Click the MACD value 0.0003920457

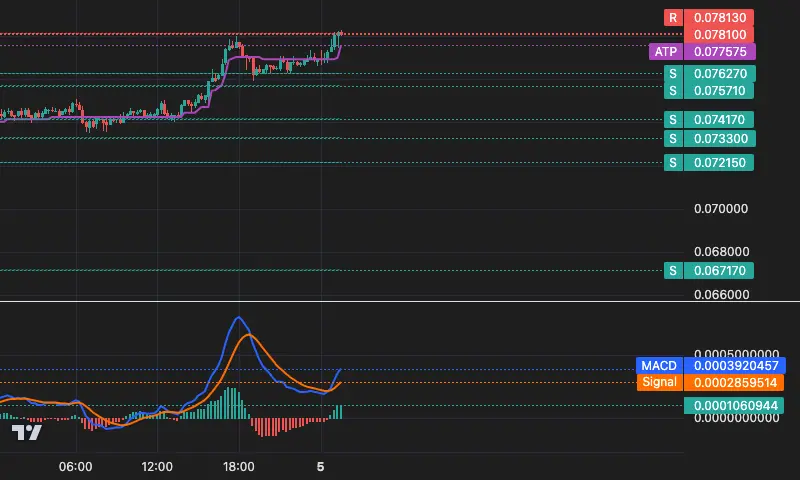[735, 366]
